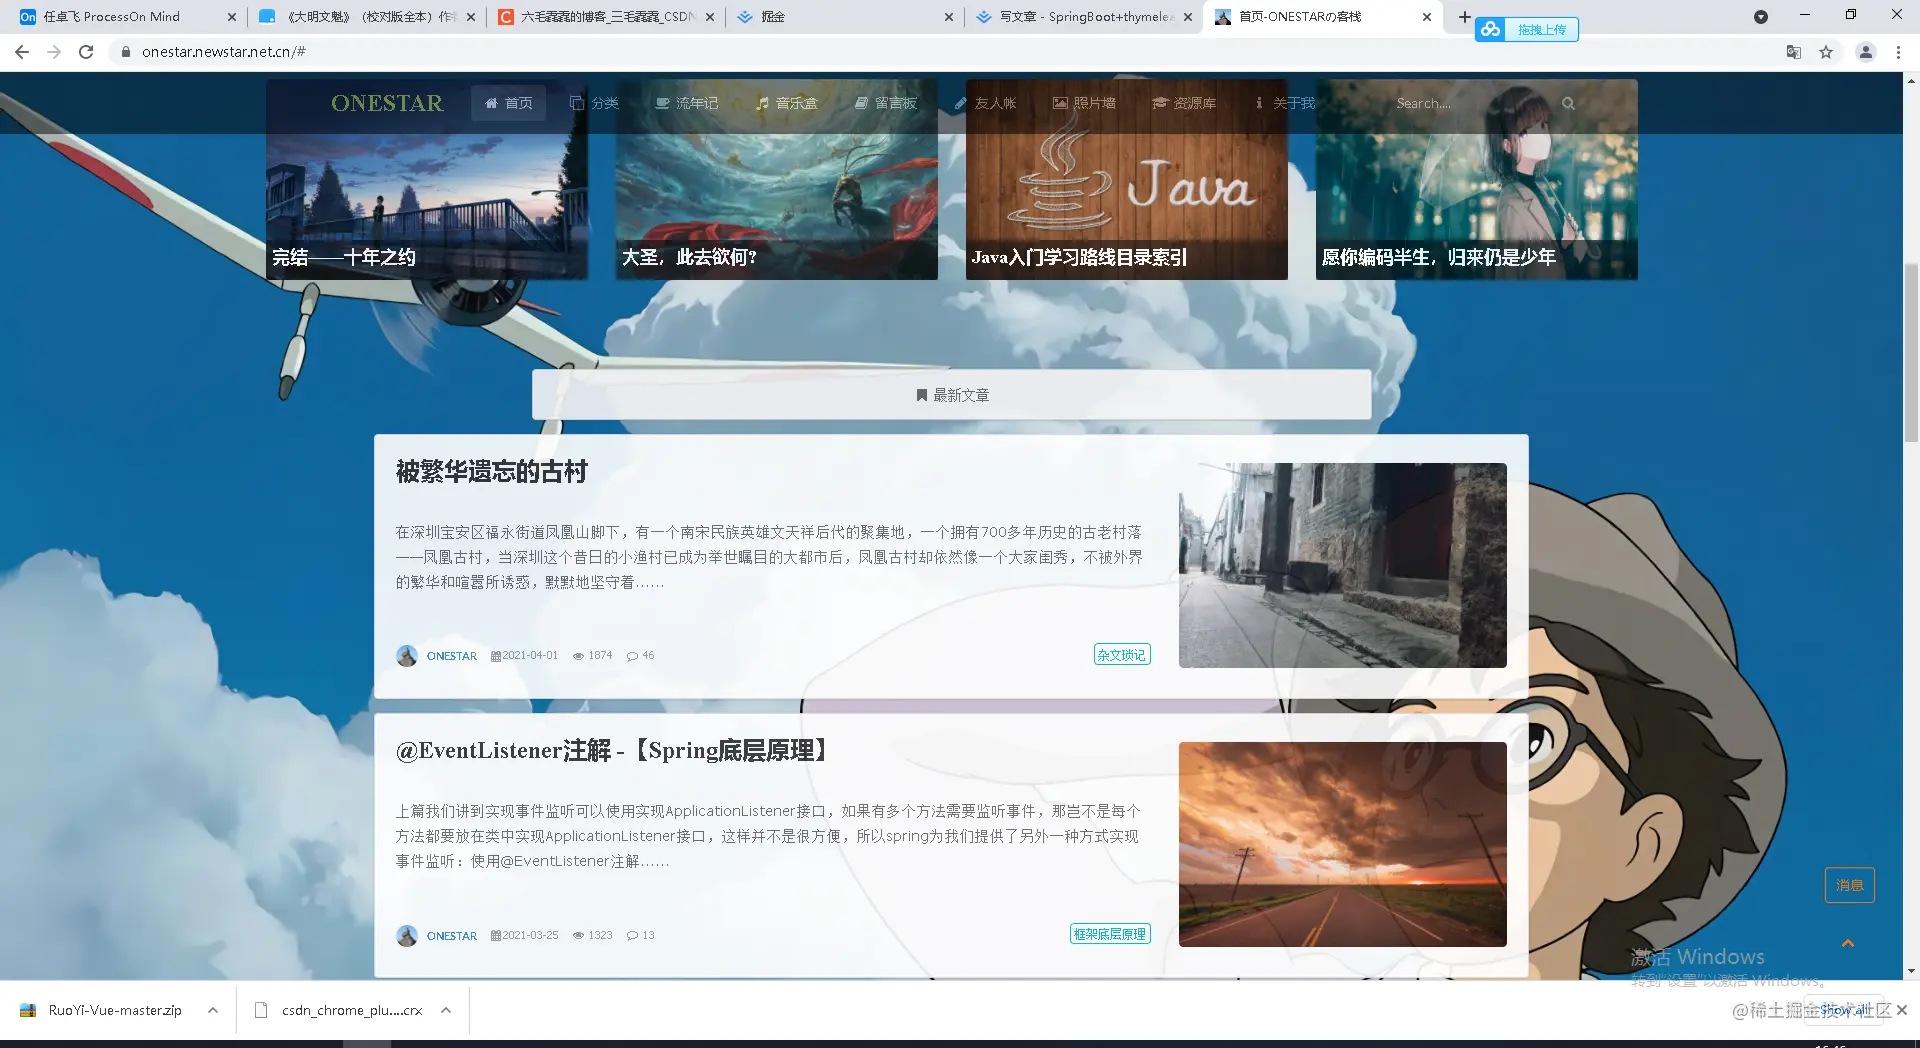Click the search magnifier icon in site navbar
The image size is (1920, 1048).
point(1568,103)
